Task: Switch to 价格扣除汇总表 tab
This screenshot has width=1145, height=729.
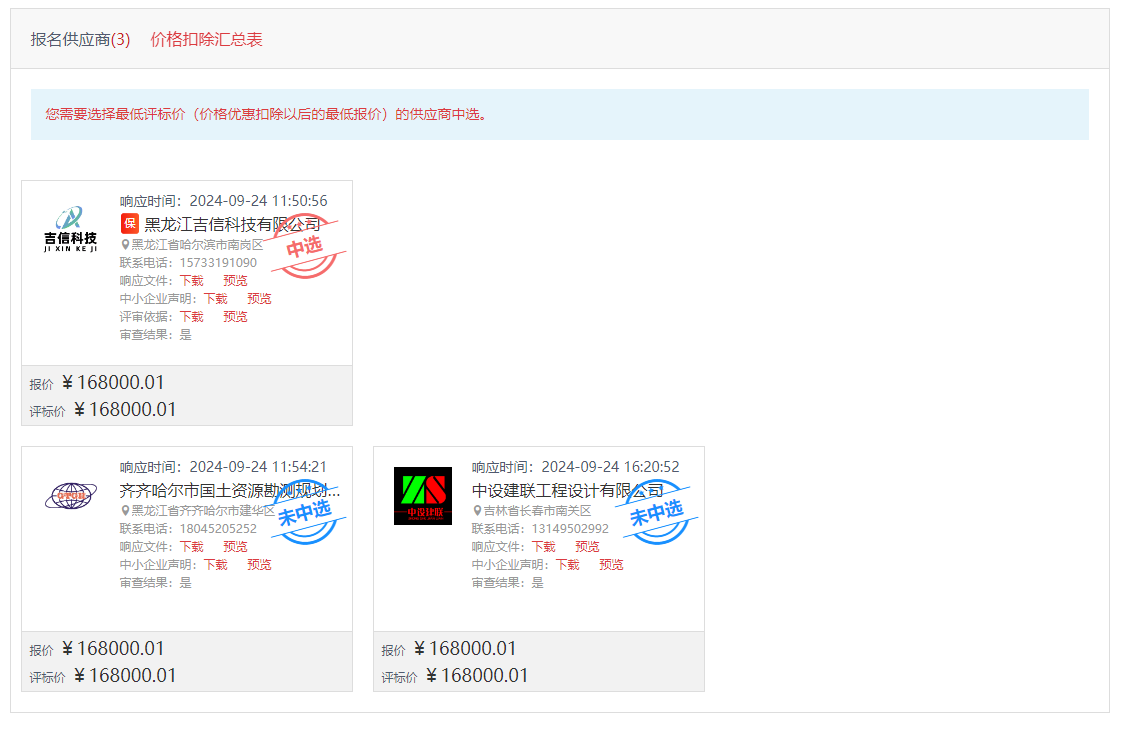Action: [206, 40]
